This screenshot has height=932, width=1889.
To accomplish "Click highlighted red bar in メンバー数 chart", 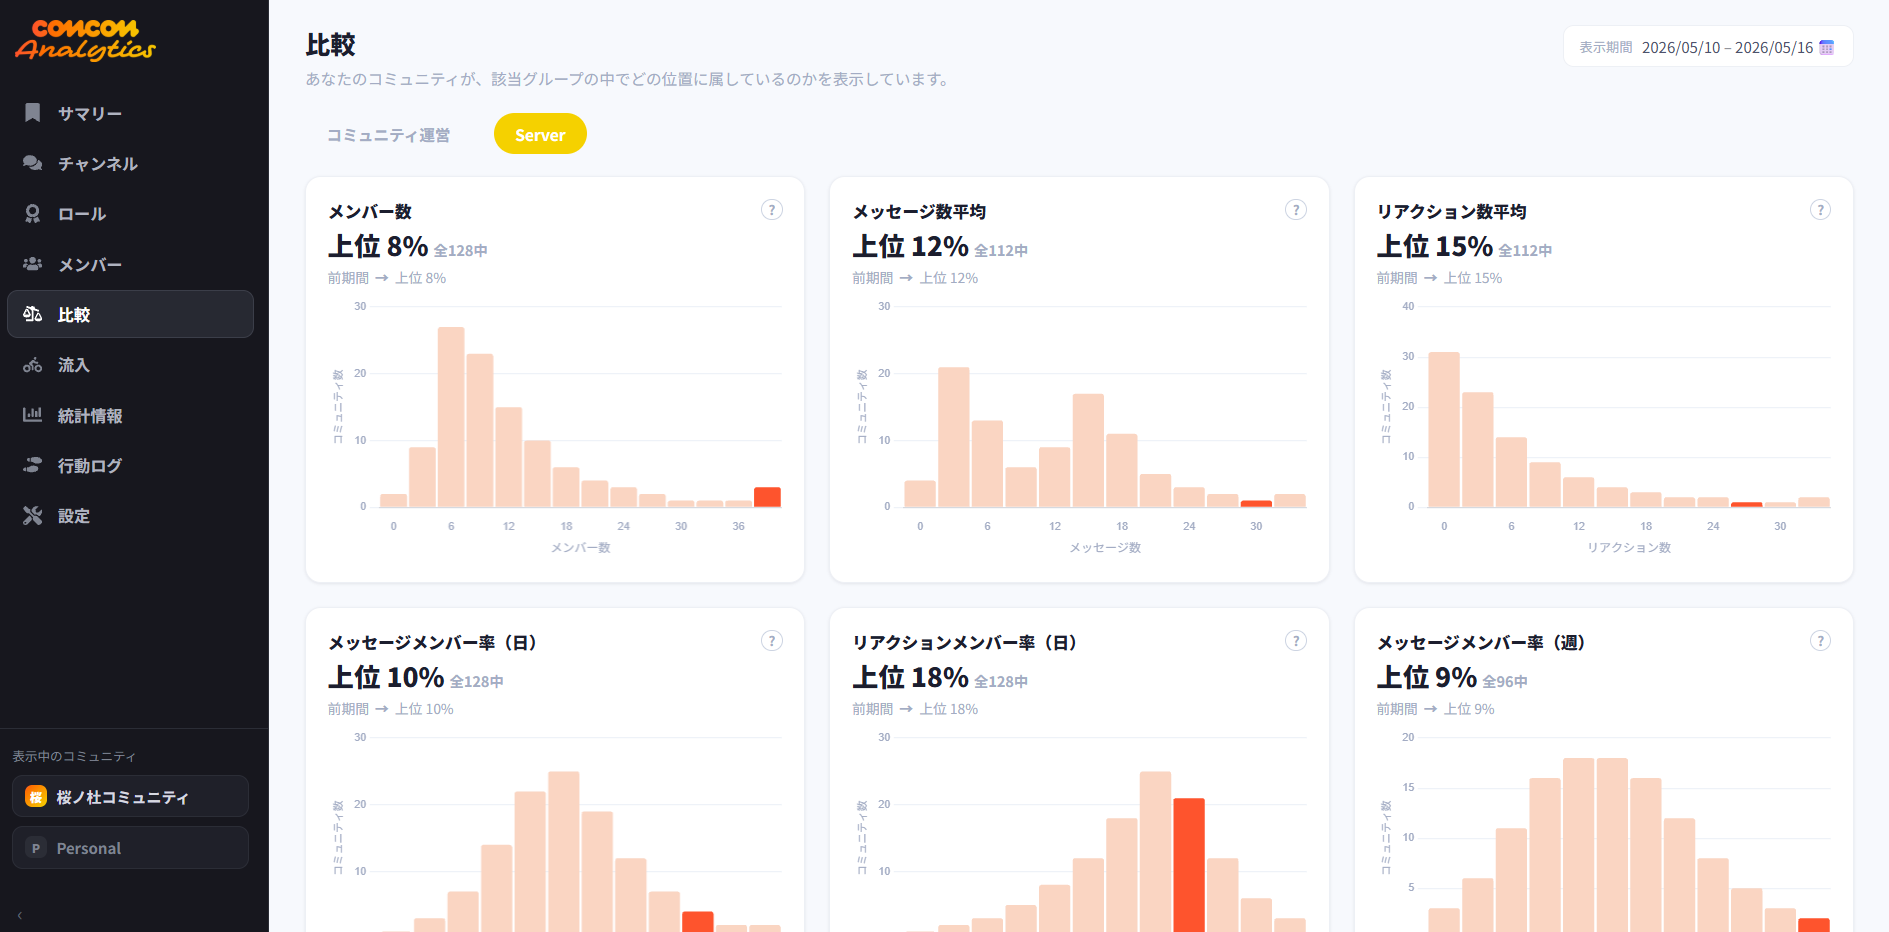I will (x=767, y=497).
